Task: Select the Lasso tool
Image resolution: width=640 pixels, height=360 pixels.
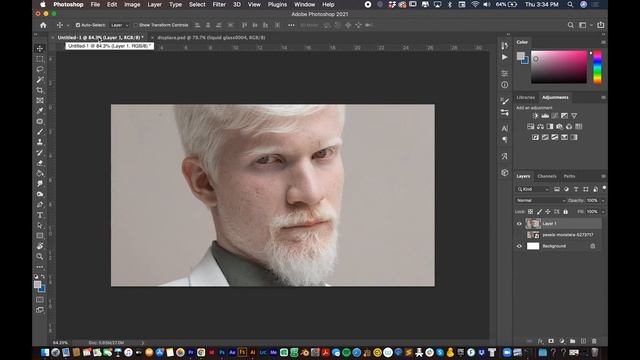Action: click(40, 69)
